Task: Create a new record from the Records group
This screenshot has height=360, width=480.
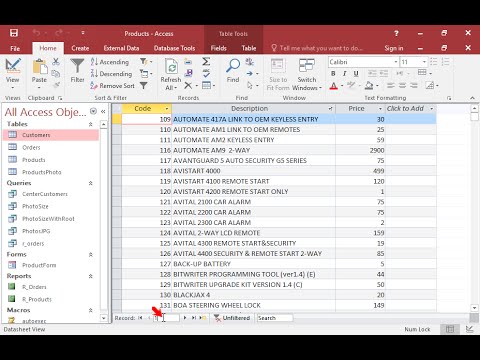Action: (188, 62)
